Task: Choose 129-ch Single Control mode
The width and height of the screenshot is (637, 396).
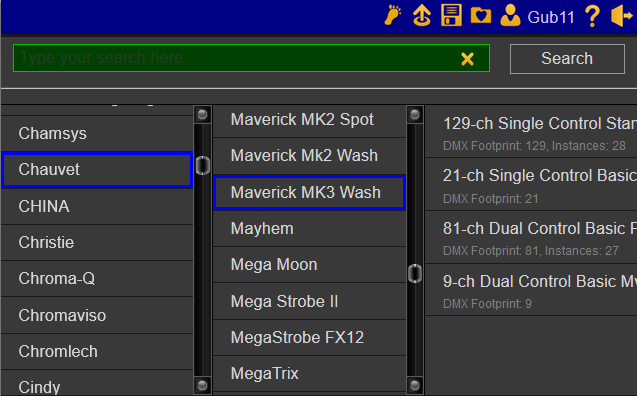Action: coord(531,132)
